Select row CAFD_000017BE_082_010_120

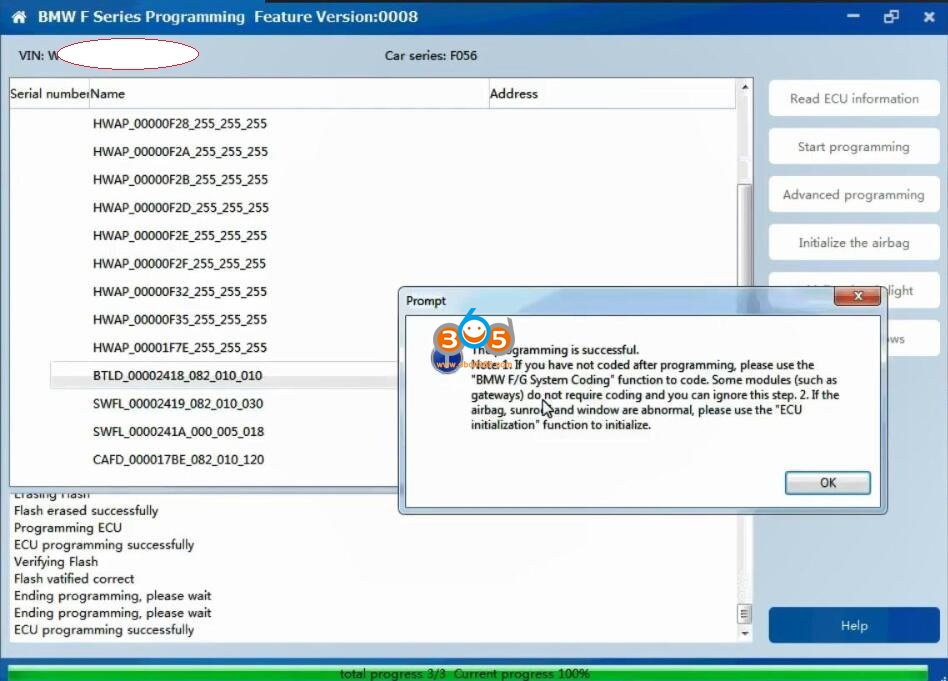click(178, 460)
